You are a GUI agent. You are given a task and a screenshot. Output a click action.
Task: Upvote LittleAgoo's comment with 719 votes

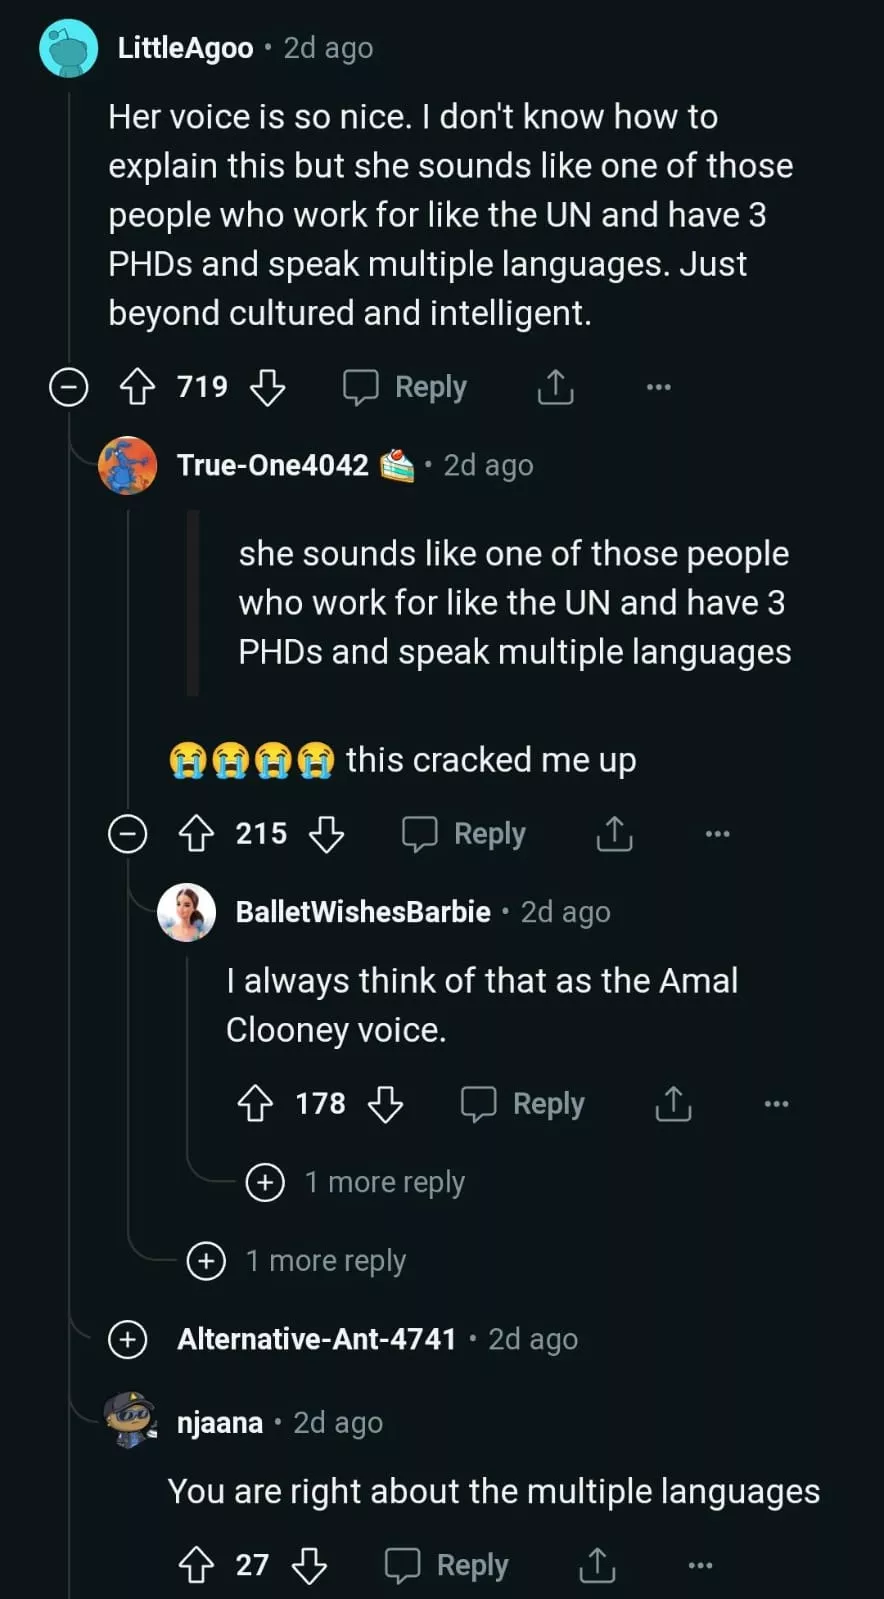point(137,387)
